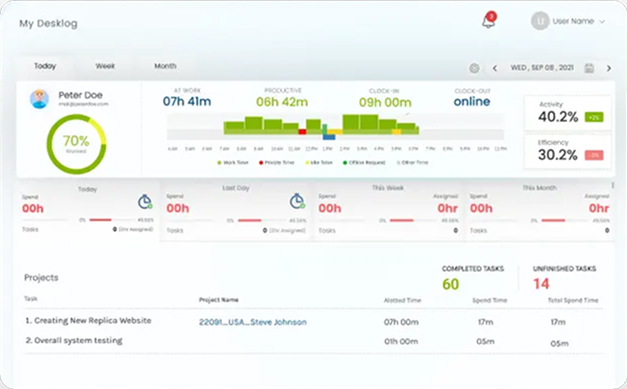Click the Activity 40.2% card

pyautogui.click(x=567, y=113)
